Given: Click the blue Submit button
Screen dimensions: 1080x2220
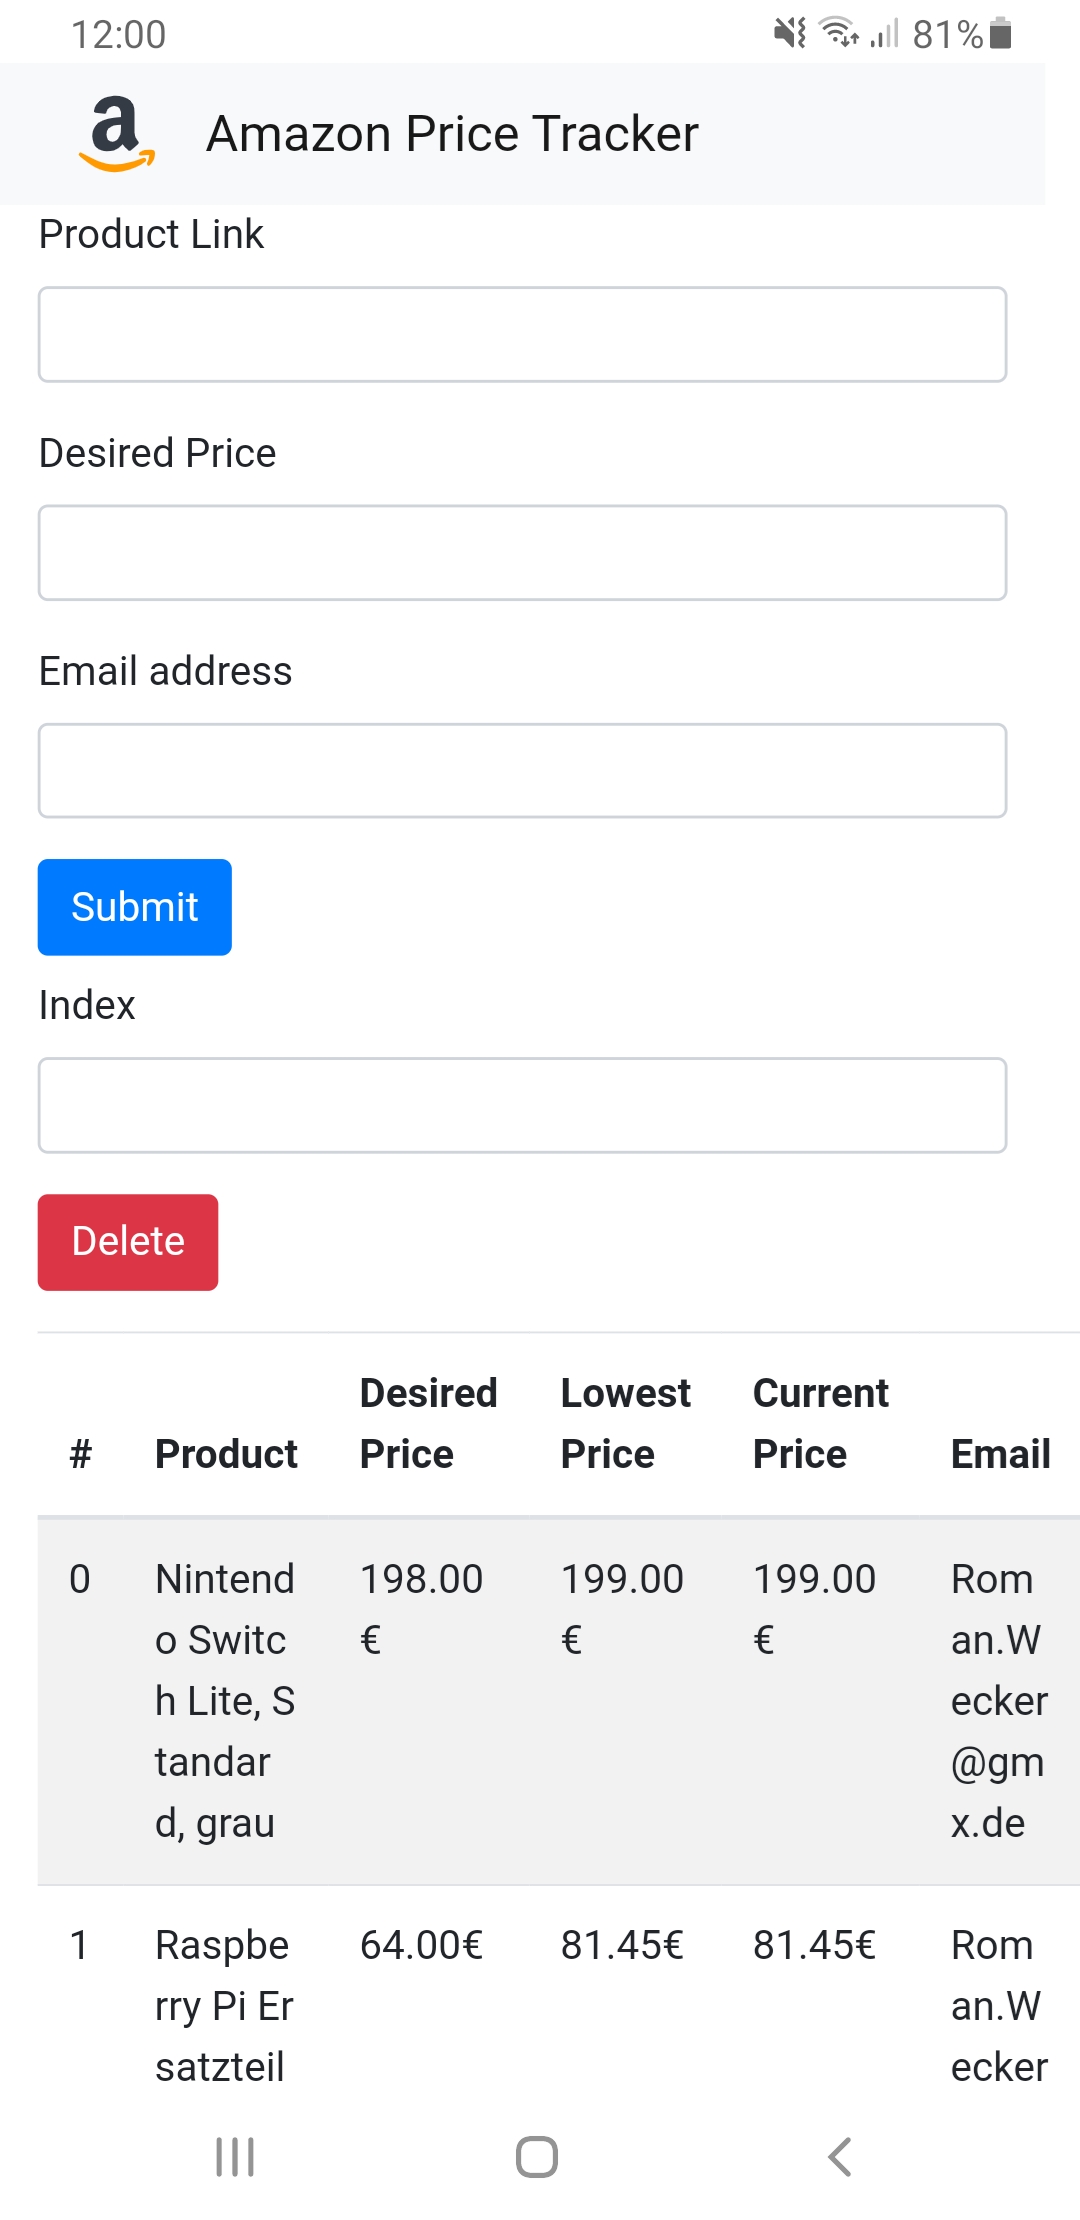Looking at the screenshot, I should pos(135,907).
